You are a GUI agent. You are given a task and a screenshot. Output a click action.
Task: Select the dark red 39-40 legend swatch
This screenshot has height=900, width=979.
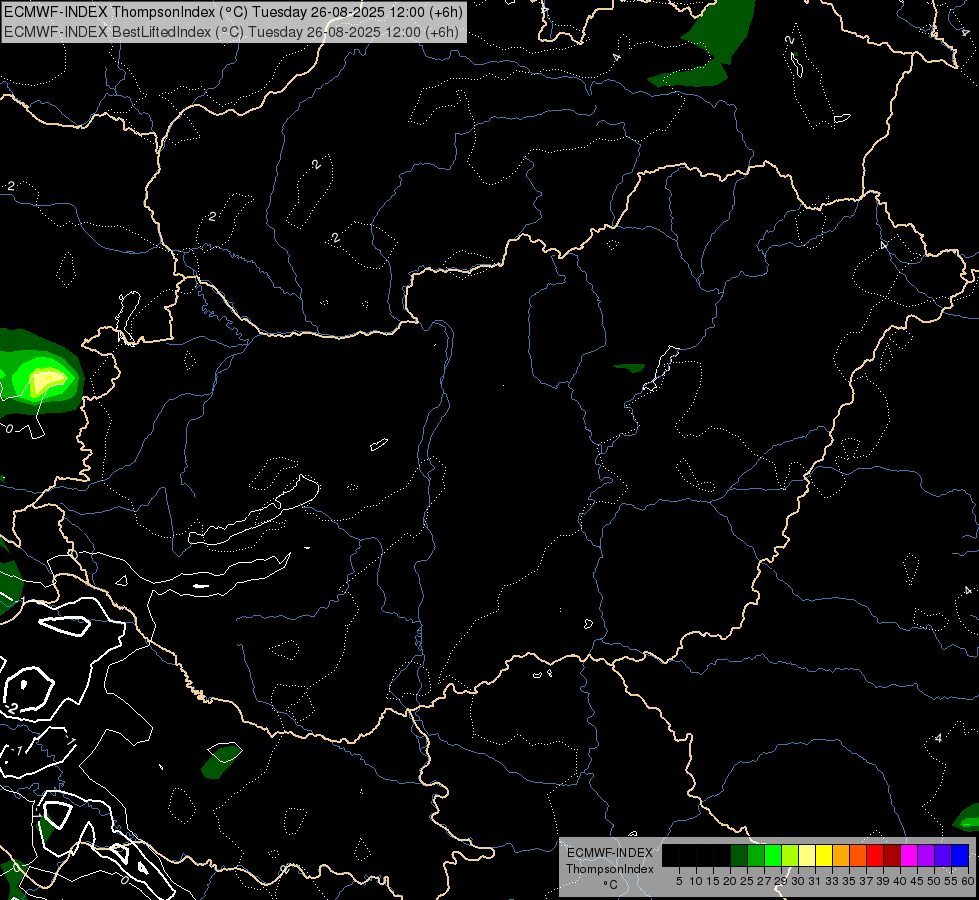892,855
